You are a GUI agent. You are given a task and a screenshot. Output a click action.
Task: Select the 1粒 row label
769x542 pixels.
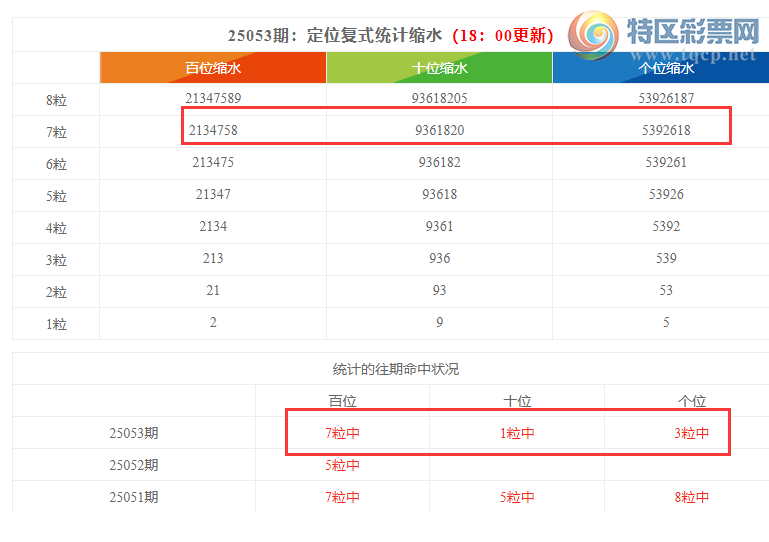pyautogui.click(x=56, y=324)
